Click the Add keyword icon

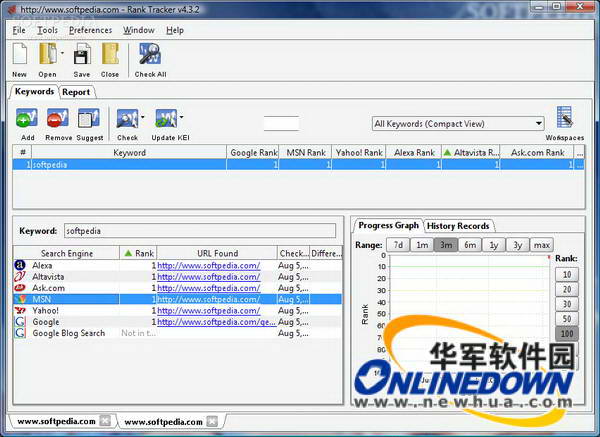pyautogui.click(x=26, y=118)
